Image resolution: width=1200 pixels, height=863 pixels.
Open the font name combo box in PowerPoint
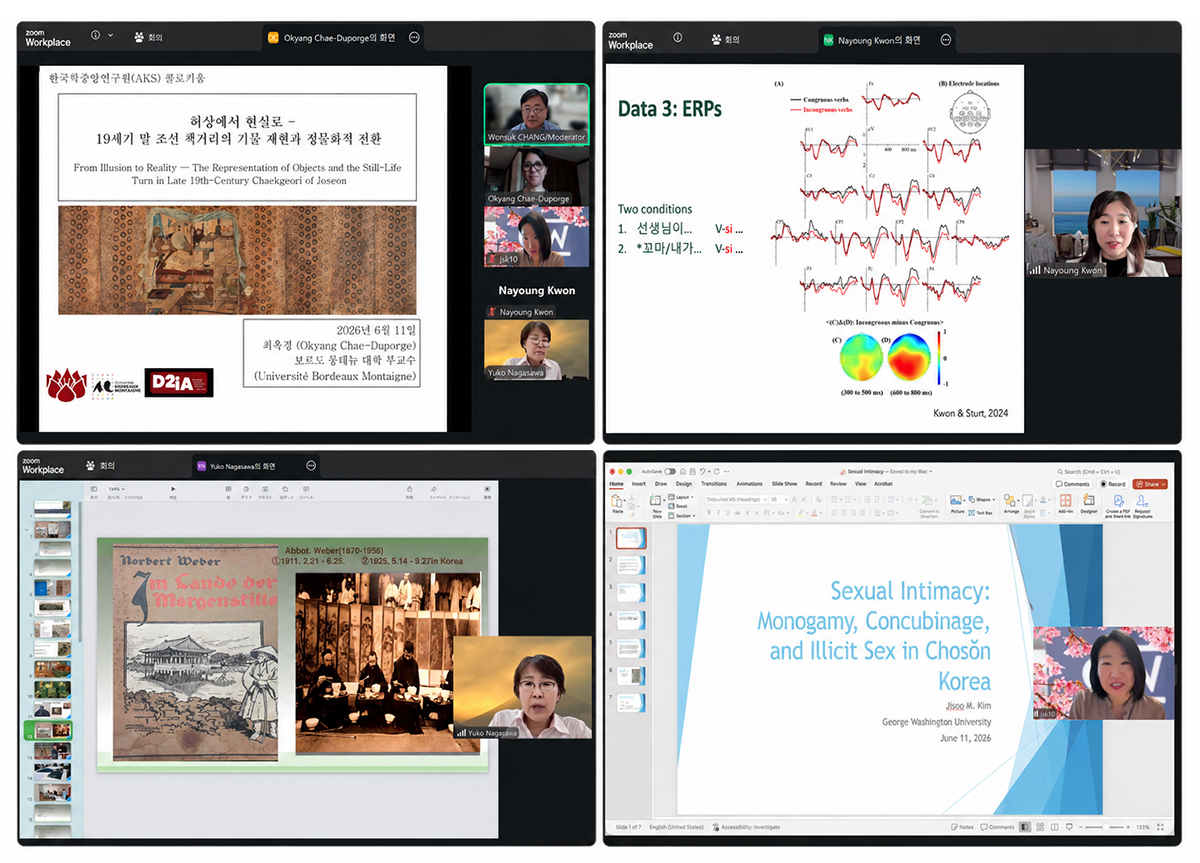[x=735, y=499]
